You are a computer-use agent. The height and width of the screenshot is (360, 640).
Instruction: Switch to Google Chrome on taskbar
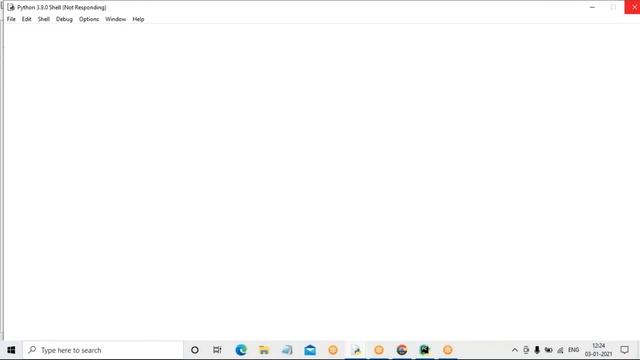pyautogui.click(x=402, y=350)
